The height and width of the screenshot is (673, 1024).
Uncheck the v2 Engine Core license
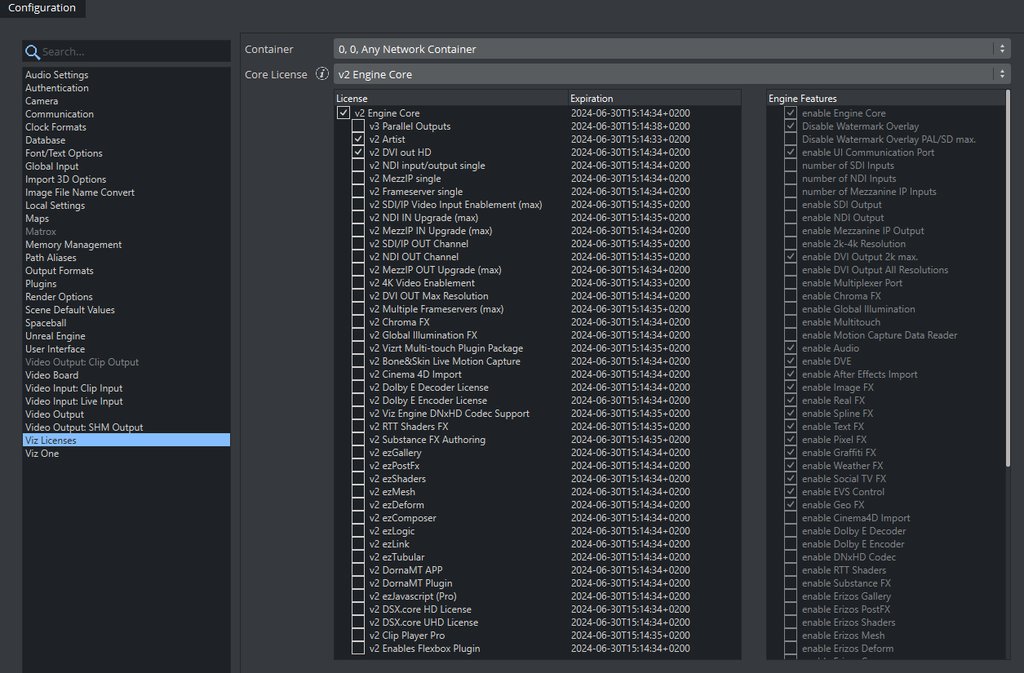pos(344,114)
